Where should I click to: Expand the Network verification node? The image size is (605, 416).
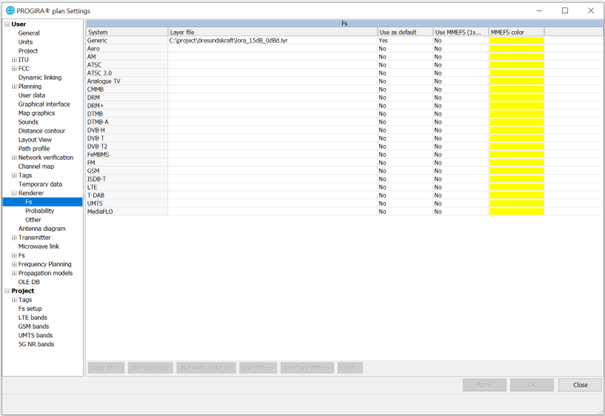(14, 157)
